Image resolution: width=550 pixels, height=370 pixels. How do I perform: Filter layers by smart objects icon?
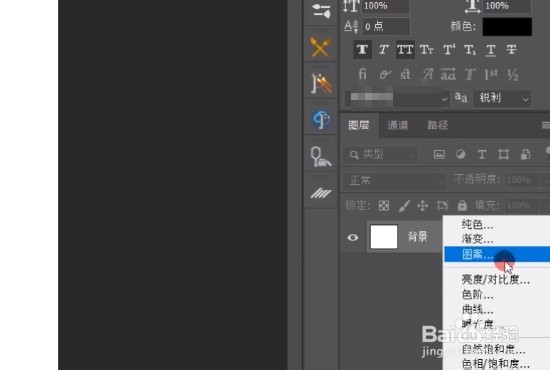525,154
